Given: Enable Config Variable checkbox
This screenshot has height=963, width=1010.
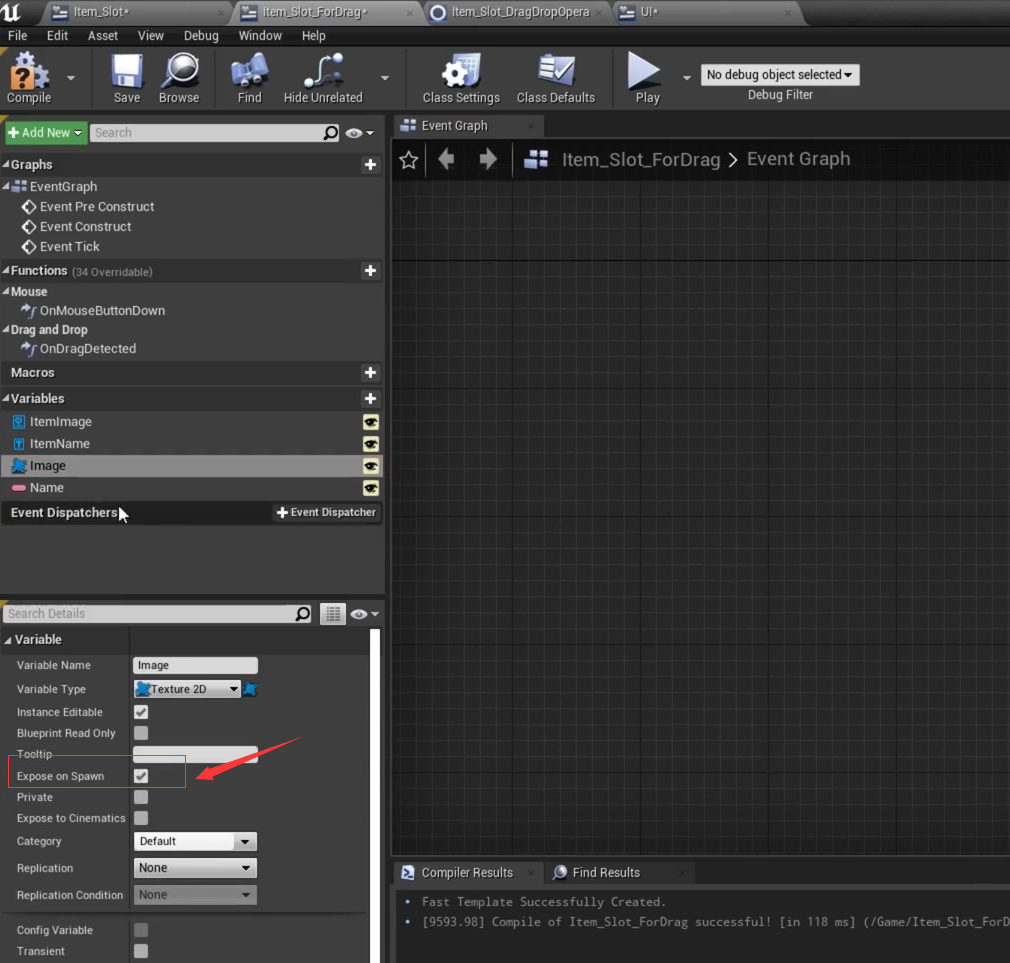Looking at the screenshot, I should [141, 930].
